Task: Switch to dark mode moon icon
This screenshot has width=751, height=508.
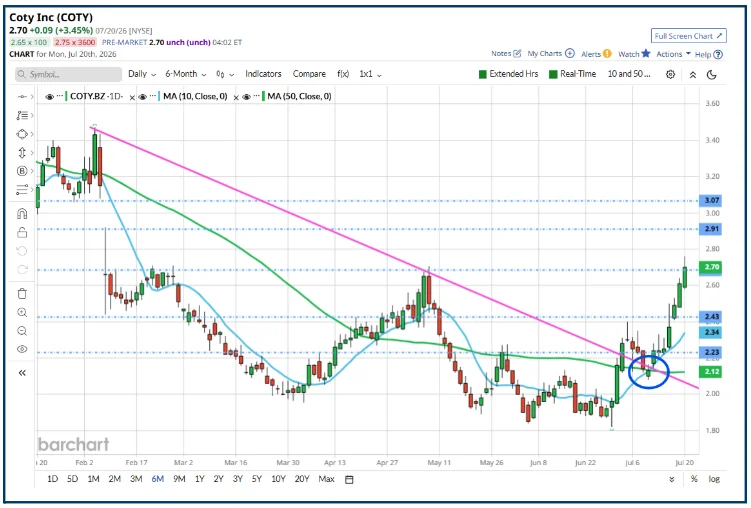Action: tap(712, 74)
